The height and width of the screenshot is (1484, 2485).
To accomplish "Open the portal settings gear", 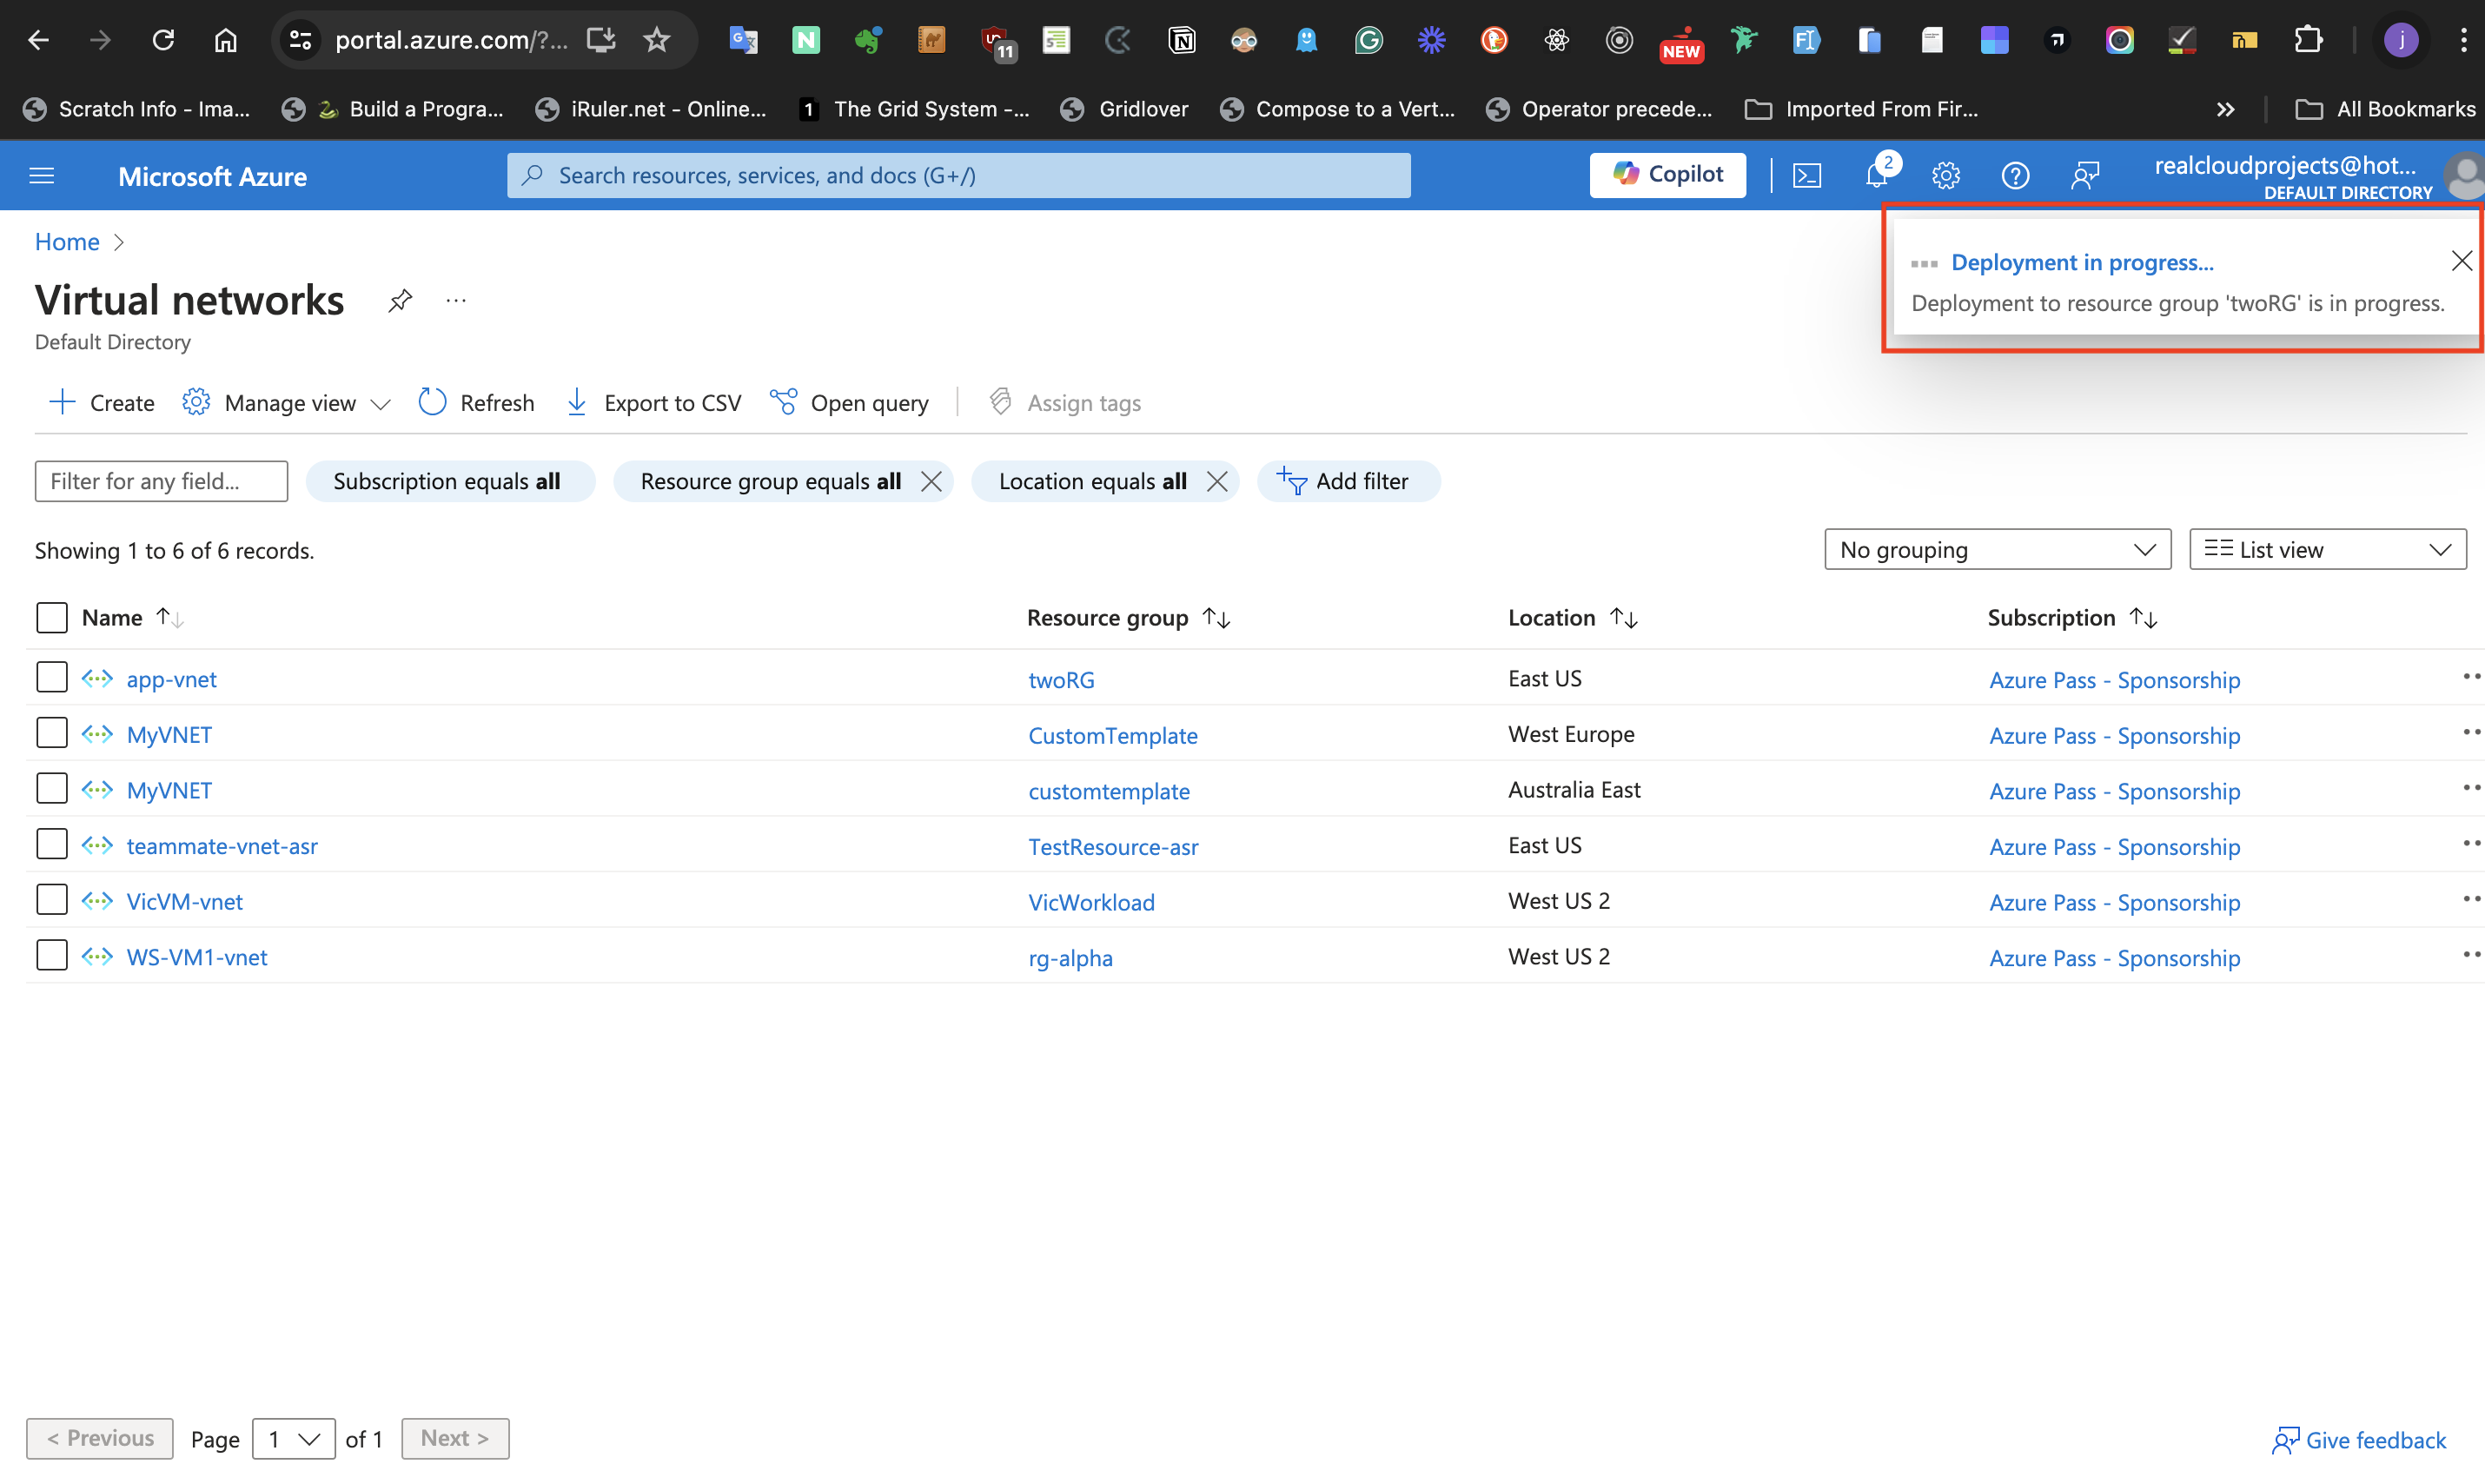I will click(x=1945, y=176).
